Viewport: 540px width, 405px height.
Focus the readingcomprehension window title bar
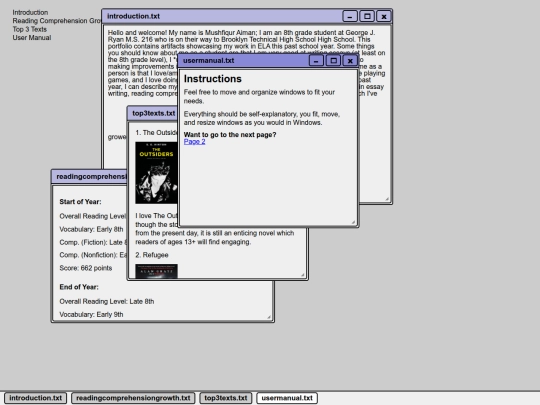tap(90, 177)
